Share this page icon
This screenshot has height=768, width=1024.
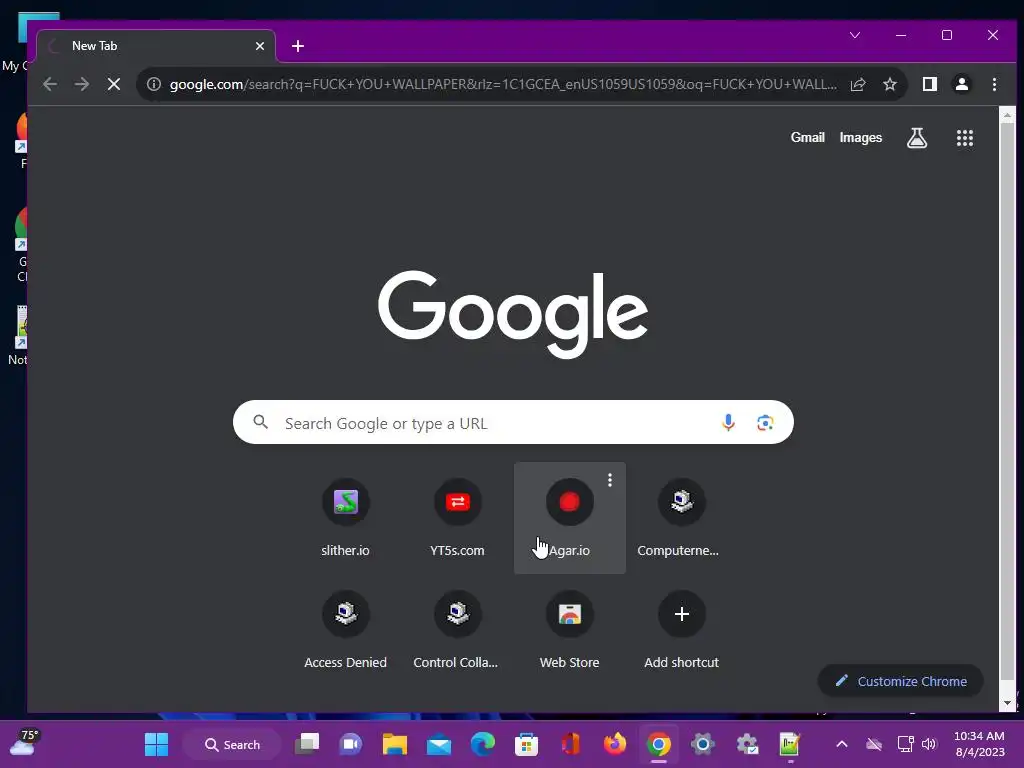tap(858, 84)
